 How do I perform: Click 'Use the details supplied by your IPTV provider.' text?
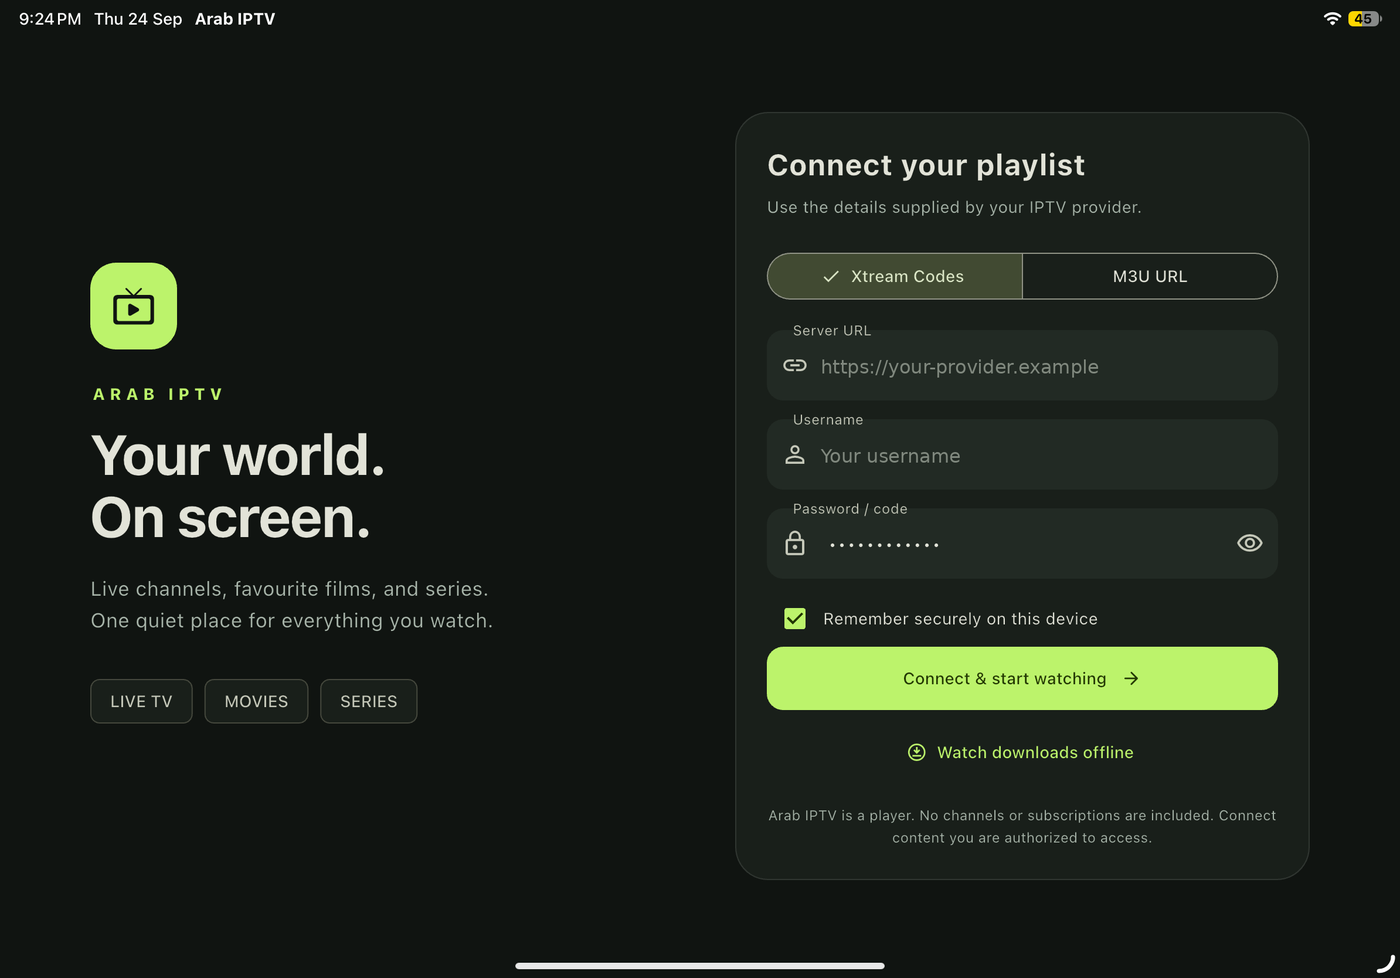(954, 207)
